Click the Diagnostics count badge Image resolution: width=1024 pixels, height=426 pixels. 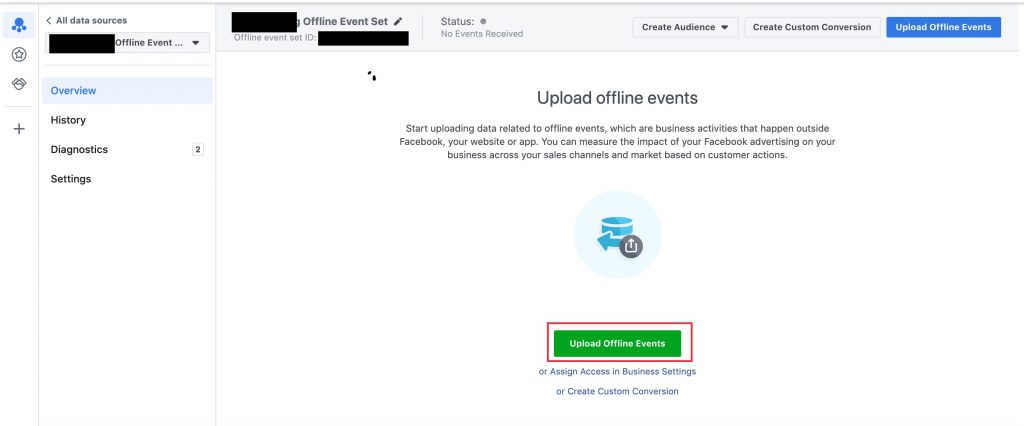(x=197, y=150)
